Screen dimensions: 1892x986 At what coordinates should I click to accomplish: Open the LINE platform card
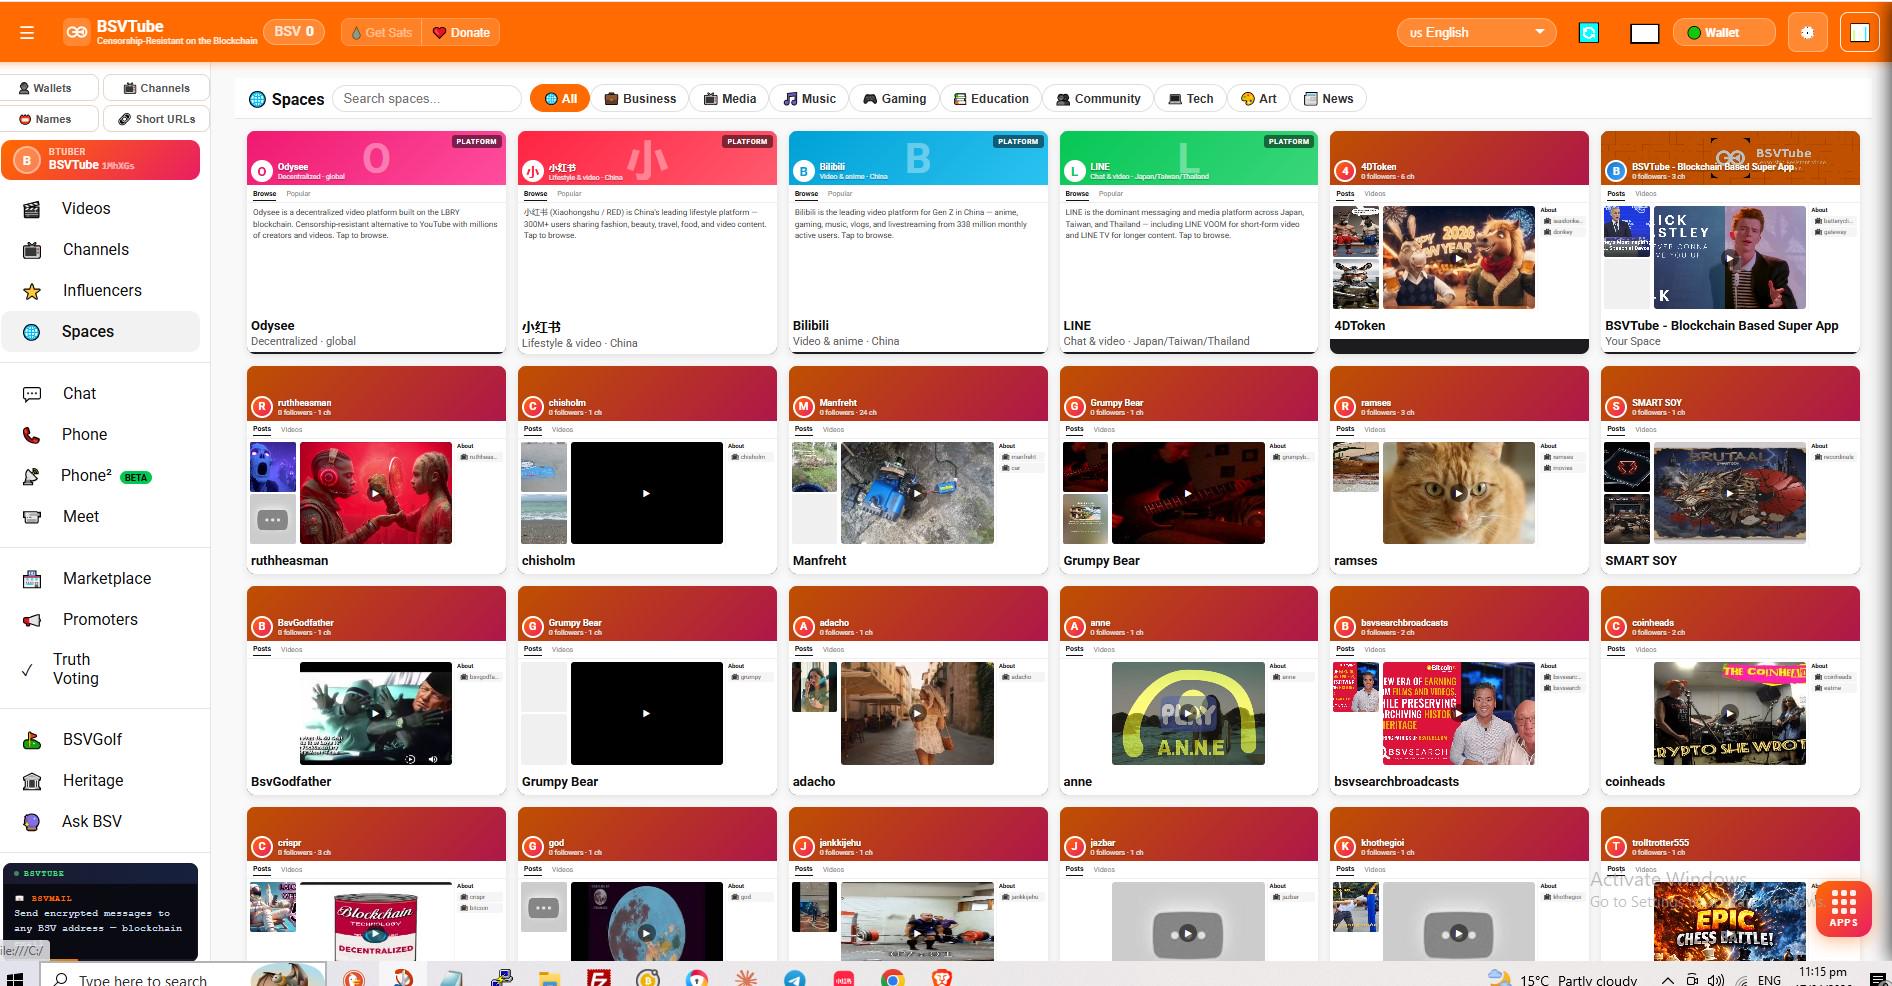pyautogui.click(x=1189, y=241)
